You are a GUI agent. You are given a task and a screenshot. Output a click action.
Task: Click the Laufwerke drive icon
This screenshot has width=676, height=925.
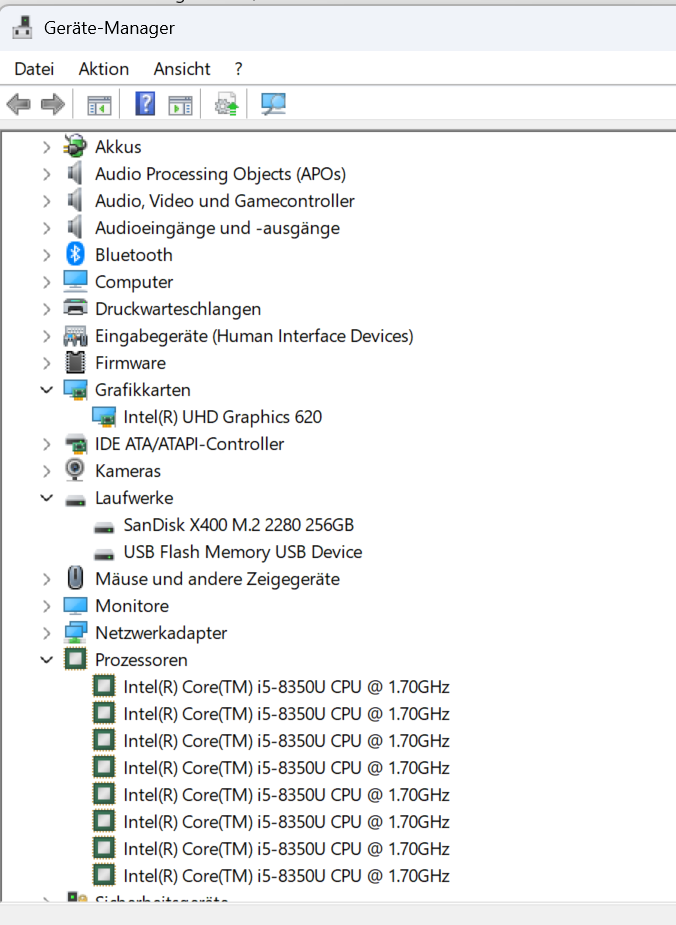coord(75,501)
